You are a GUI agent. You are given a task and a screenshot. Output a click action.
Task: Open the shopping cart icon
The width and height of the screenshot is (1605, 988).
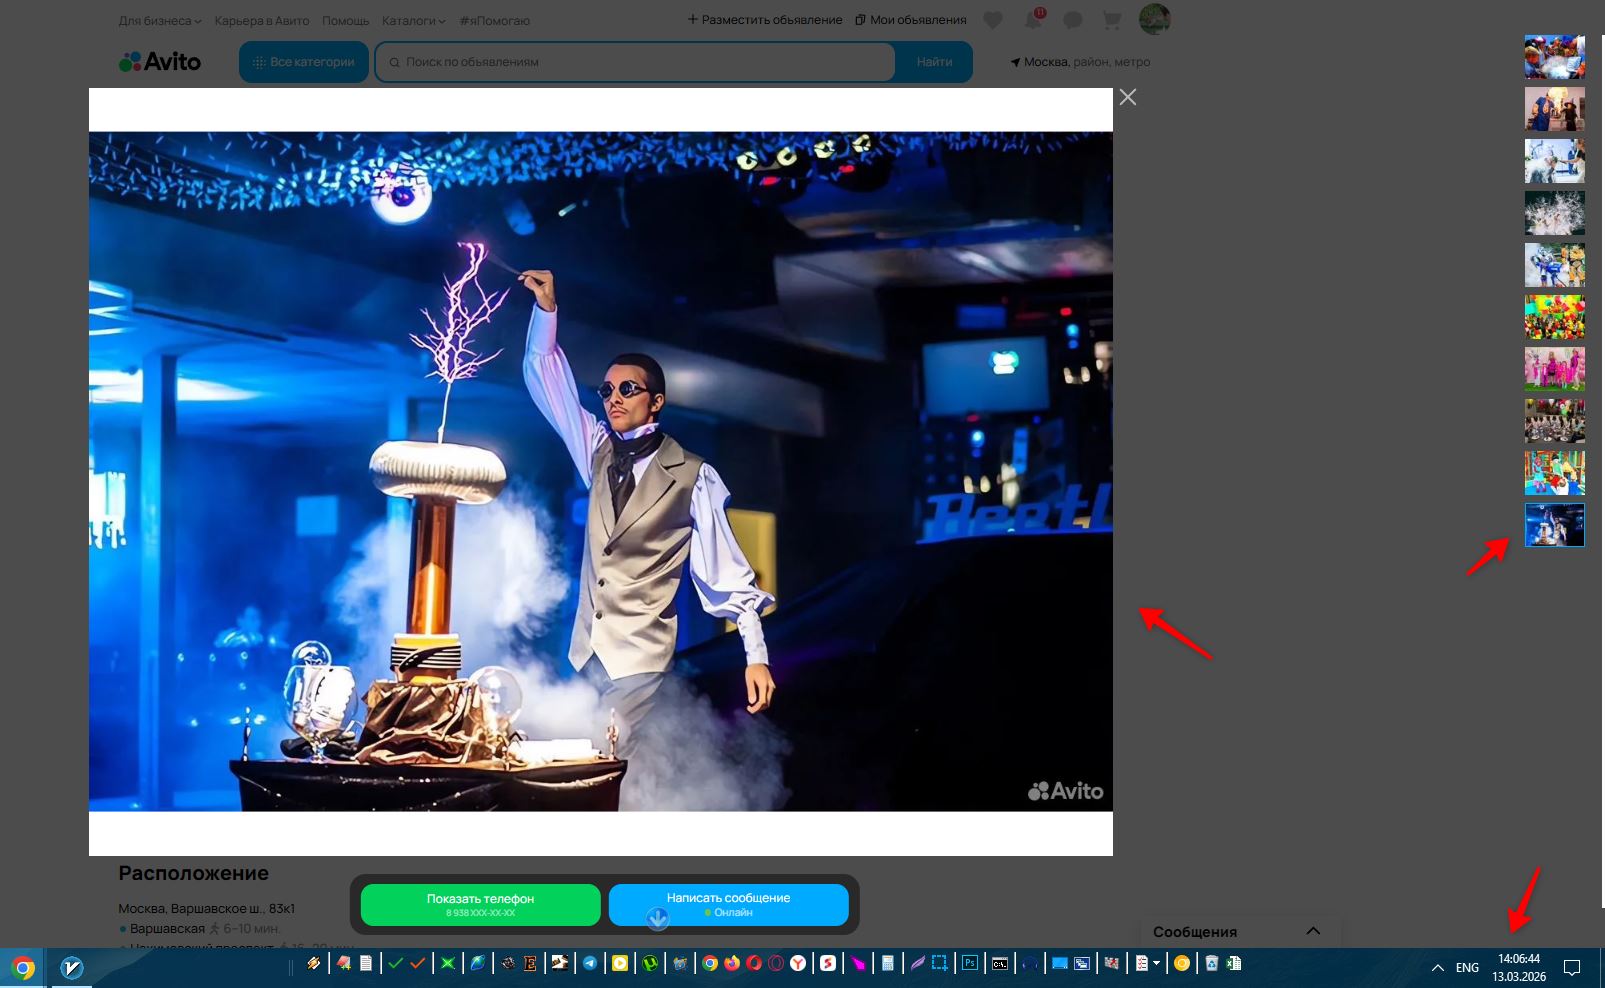point(1111,20)
